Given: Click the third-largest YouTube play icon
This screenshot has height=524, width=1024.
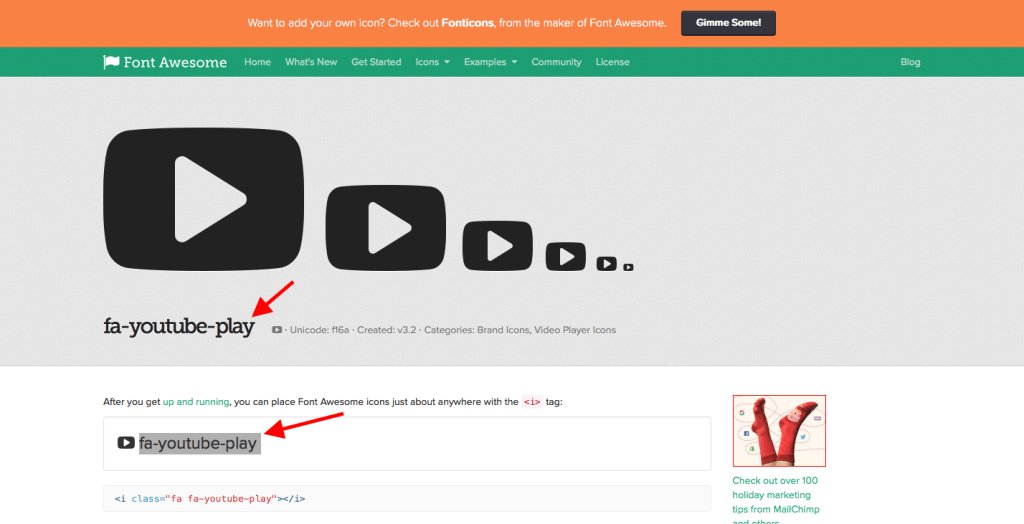Looking at the screenshot, I should point(498,246).
